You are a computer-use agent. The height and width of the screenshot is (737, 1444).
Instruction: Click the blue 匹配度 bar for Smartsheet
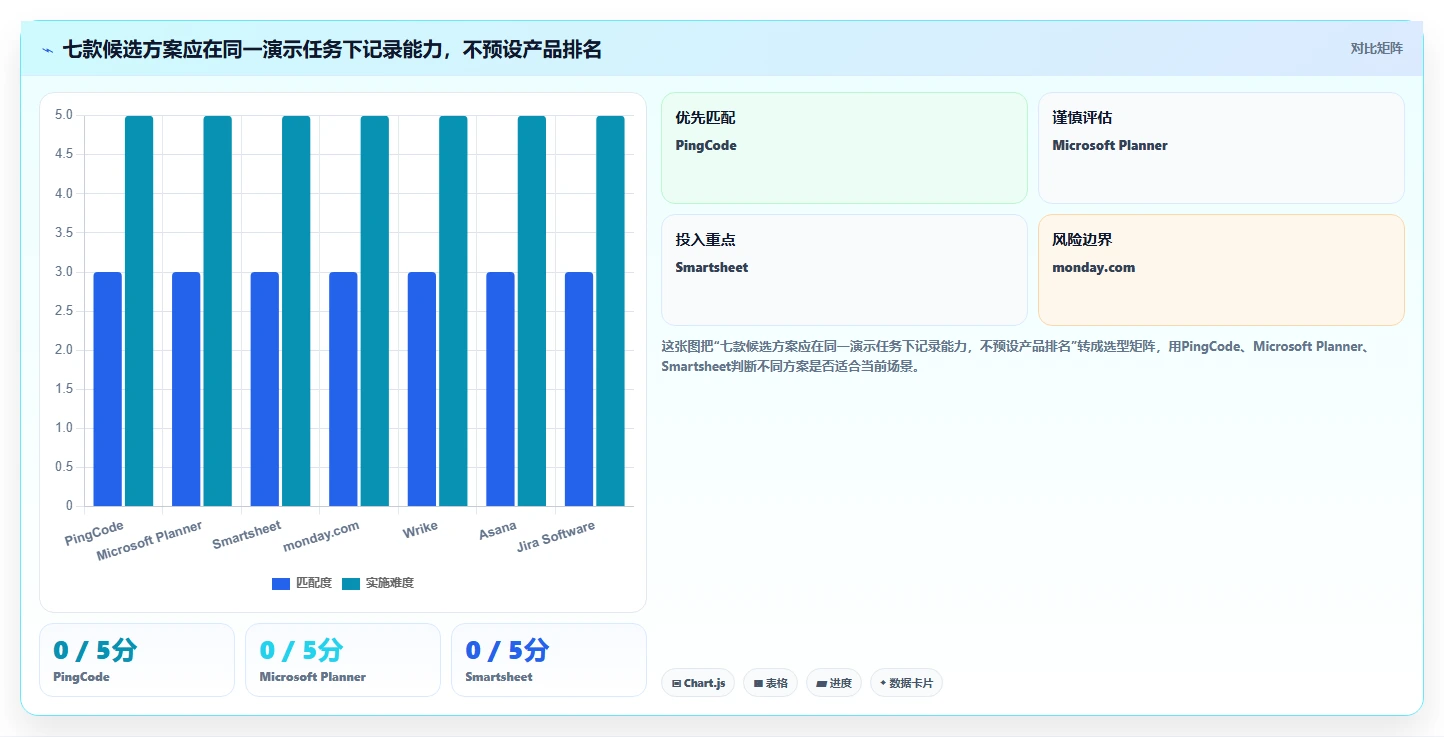click(x=265, y=389)
